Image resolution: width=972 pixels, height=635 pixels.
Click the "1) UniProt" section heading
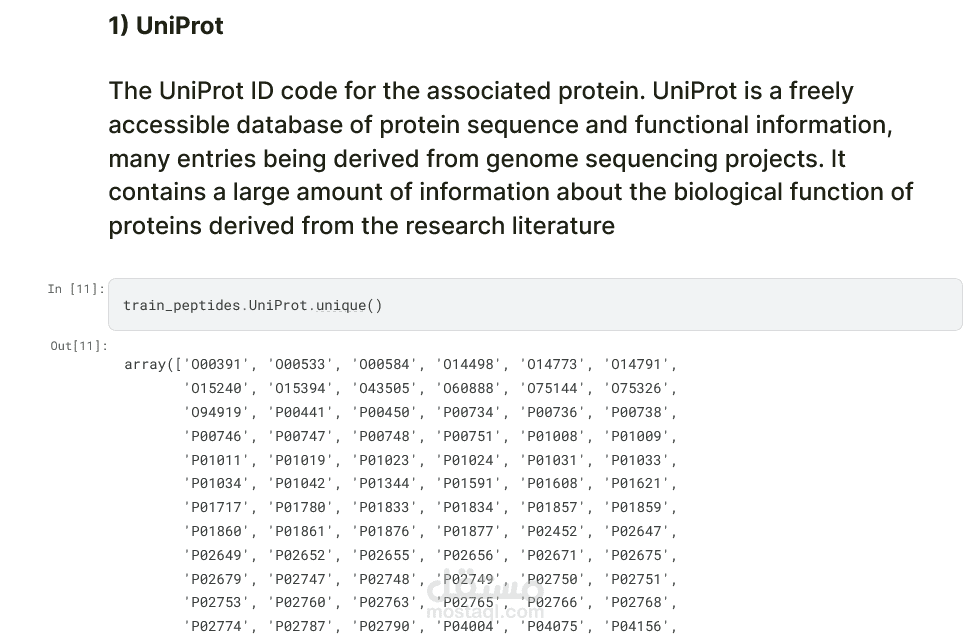[x=166, y=27]
